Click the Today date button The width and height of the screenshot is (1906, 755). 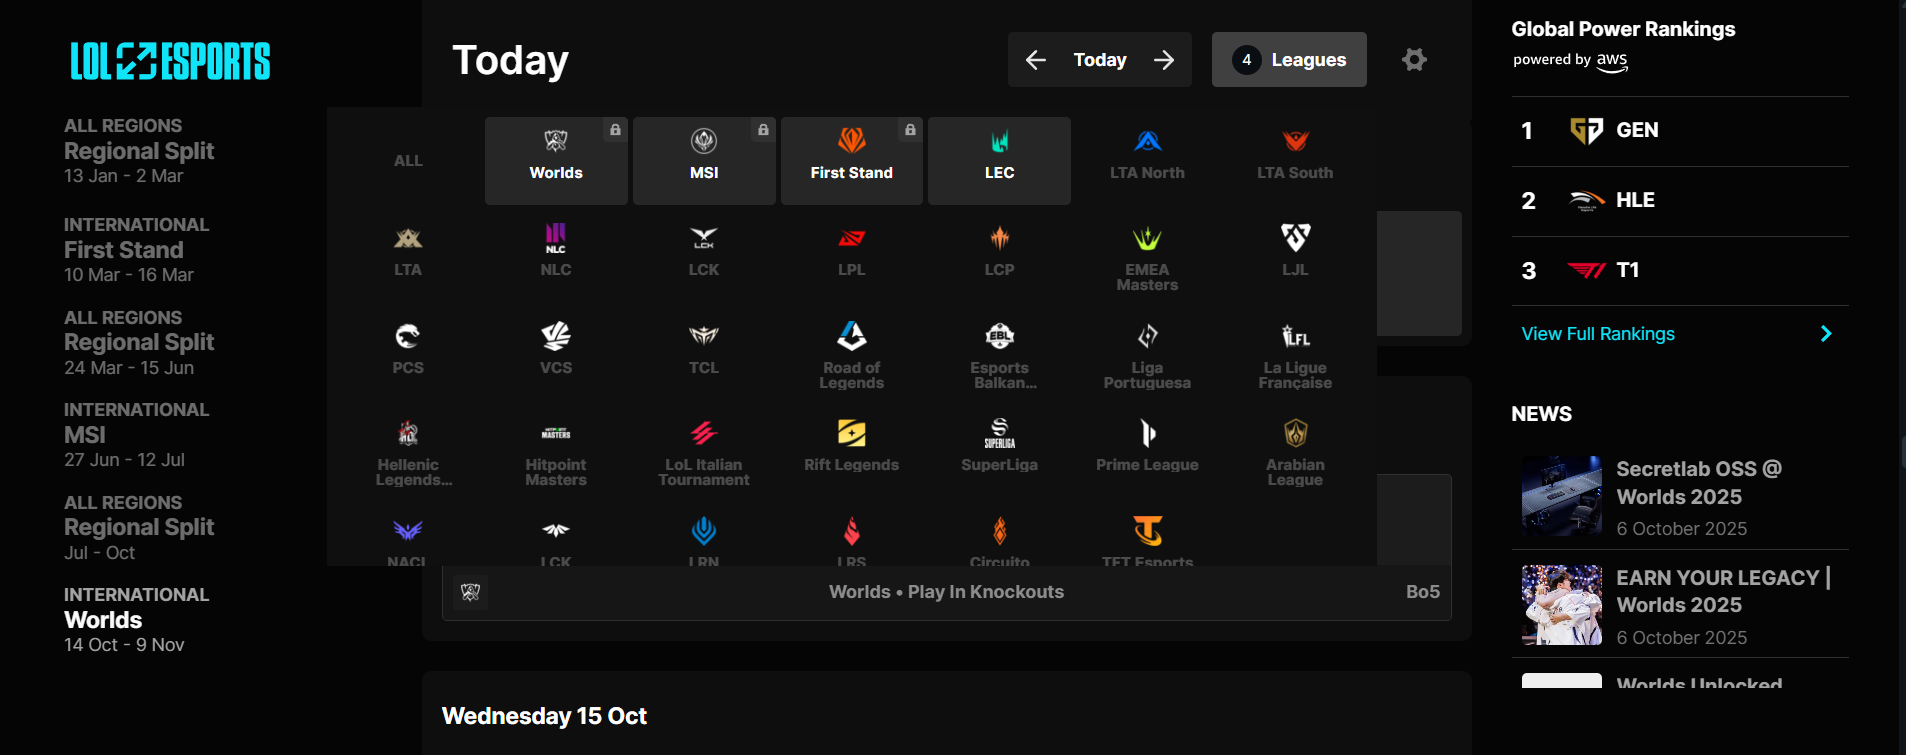pos(1100,60)
